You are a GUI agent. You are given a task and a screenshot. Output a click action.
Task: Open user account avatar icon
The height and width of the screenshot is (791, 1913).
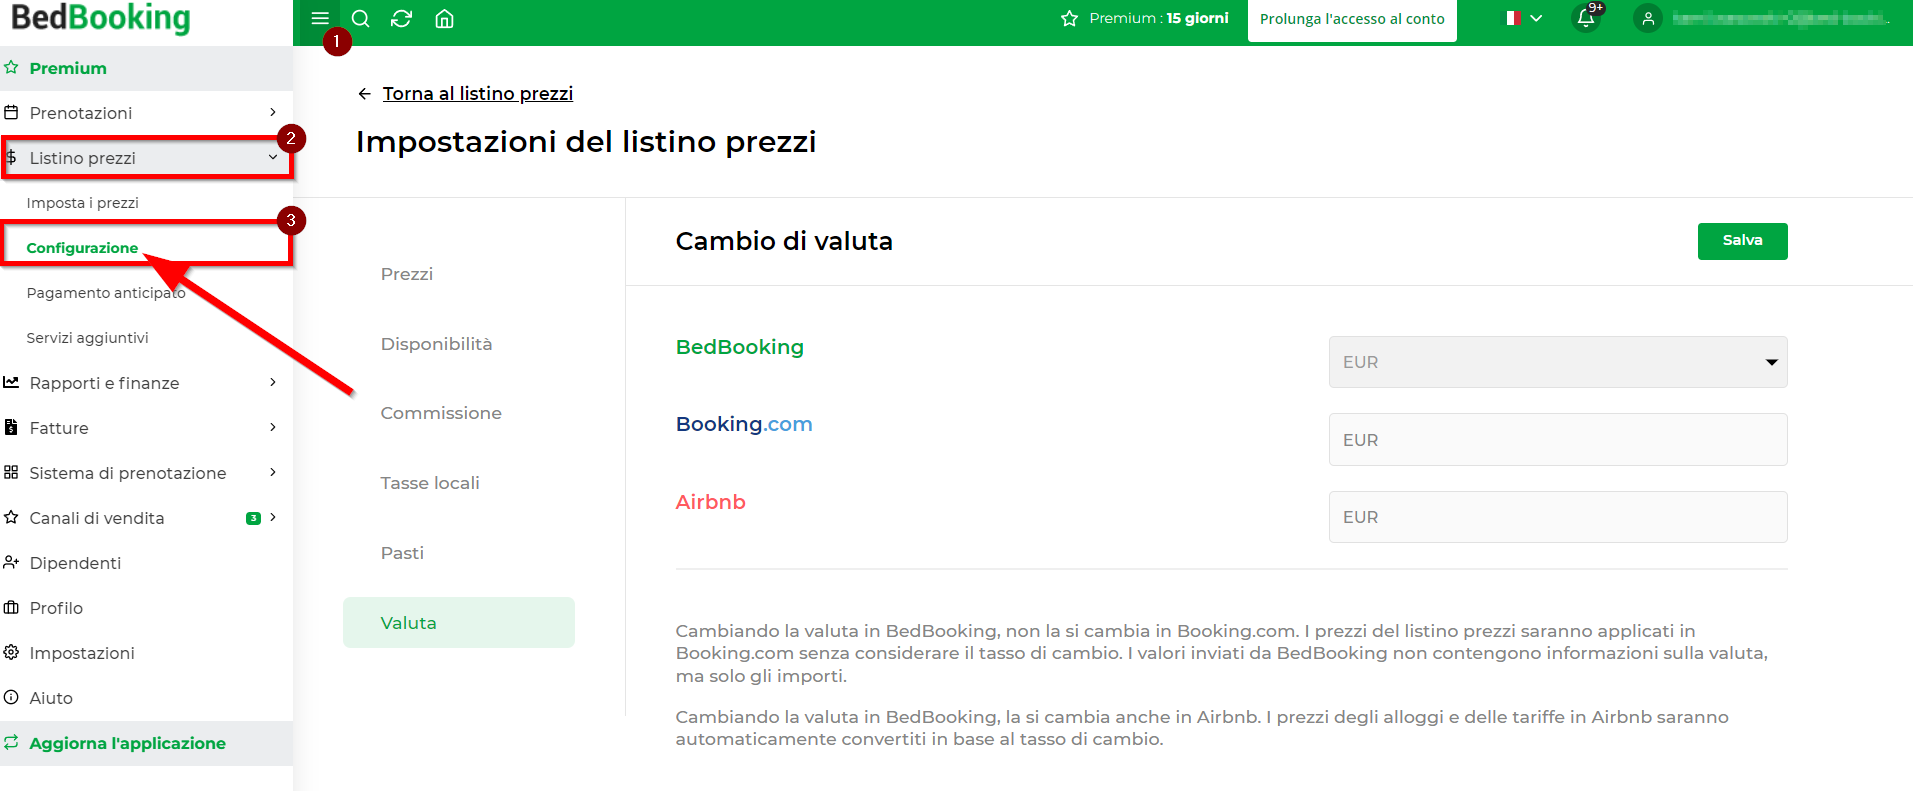click(1648, 19)
